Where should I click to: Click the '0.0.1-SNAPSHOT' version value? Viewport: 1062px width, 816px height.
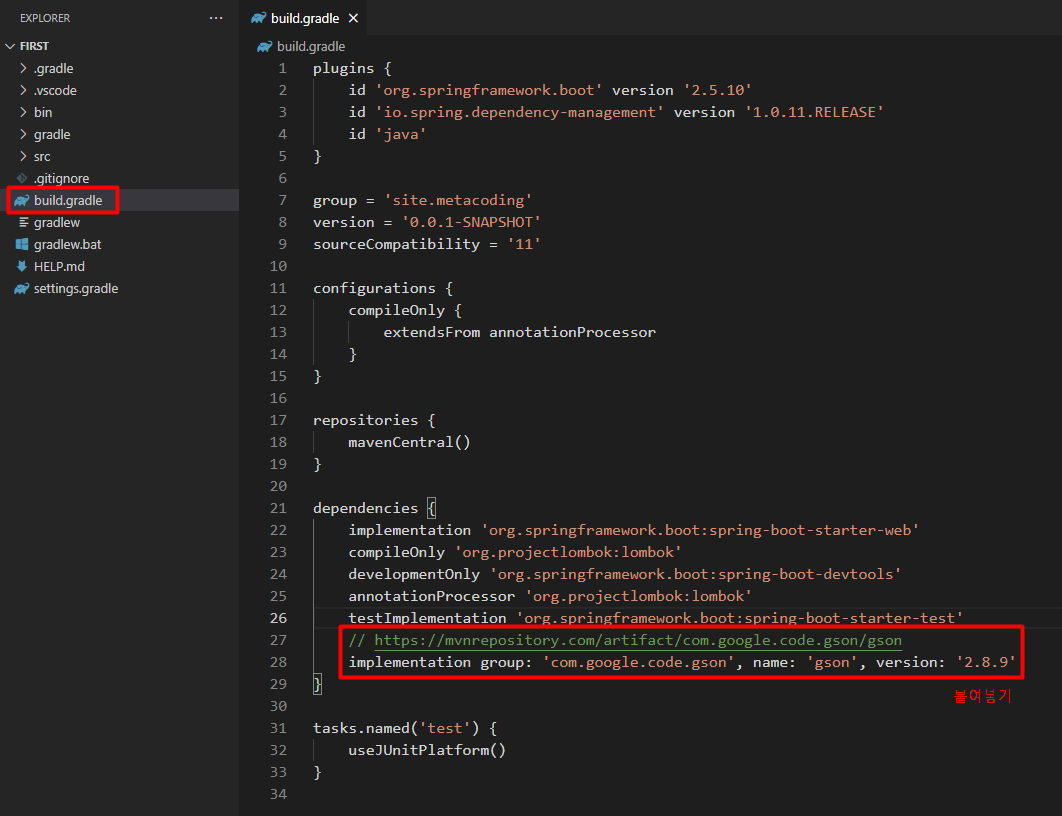[x=471, y=222]
